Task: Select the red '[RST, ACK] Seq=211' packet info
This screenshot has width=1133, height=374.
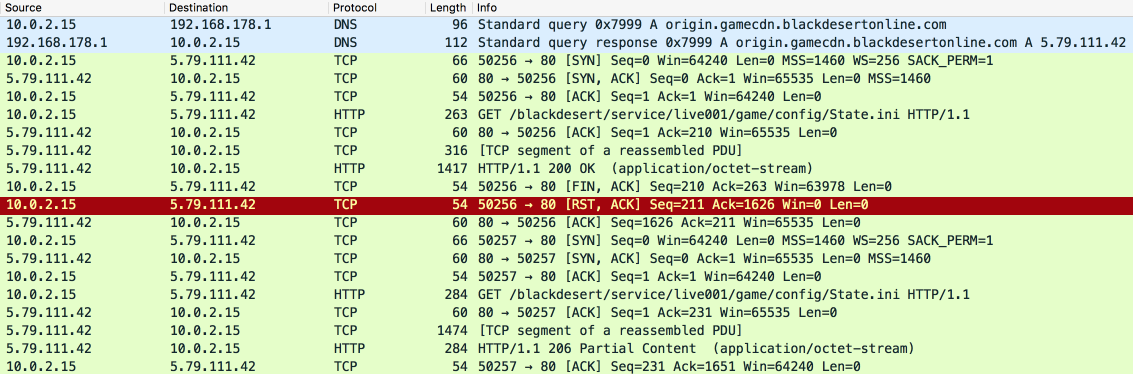Action: (x=673, y=205)
